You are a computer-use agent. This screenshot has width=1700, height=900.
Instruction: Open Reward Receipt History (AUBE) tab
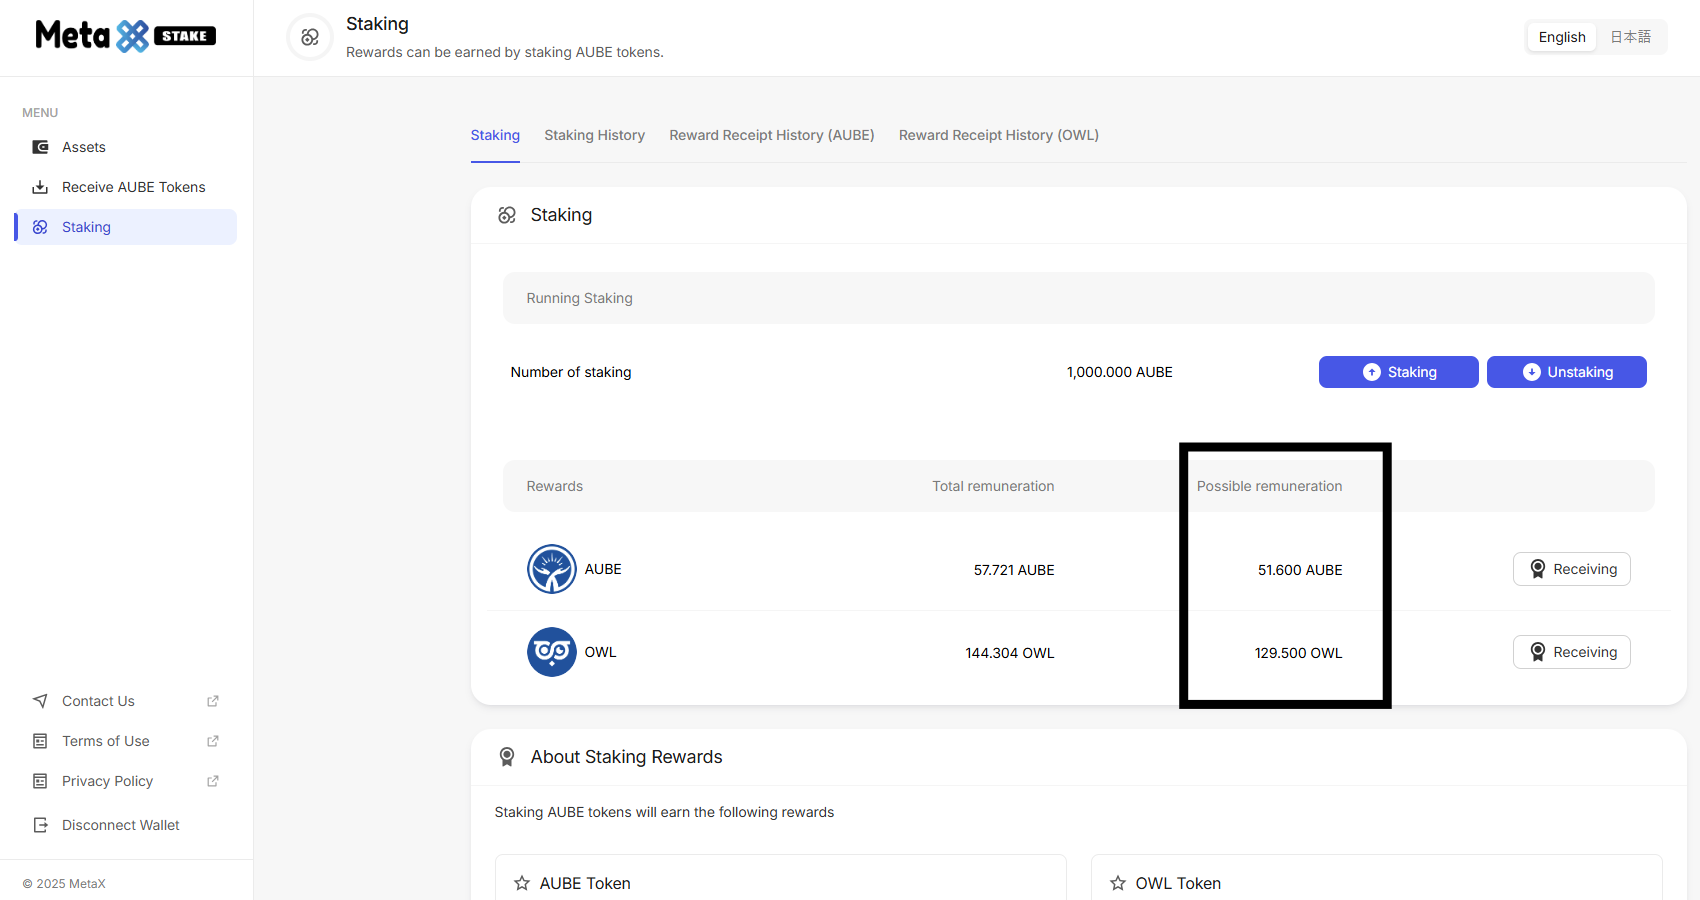pos(771,135)
